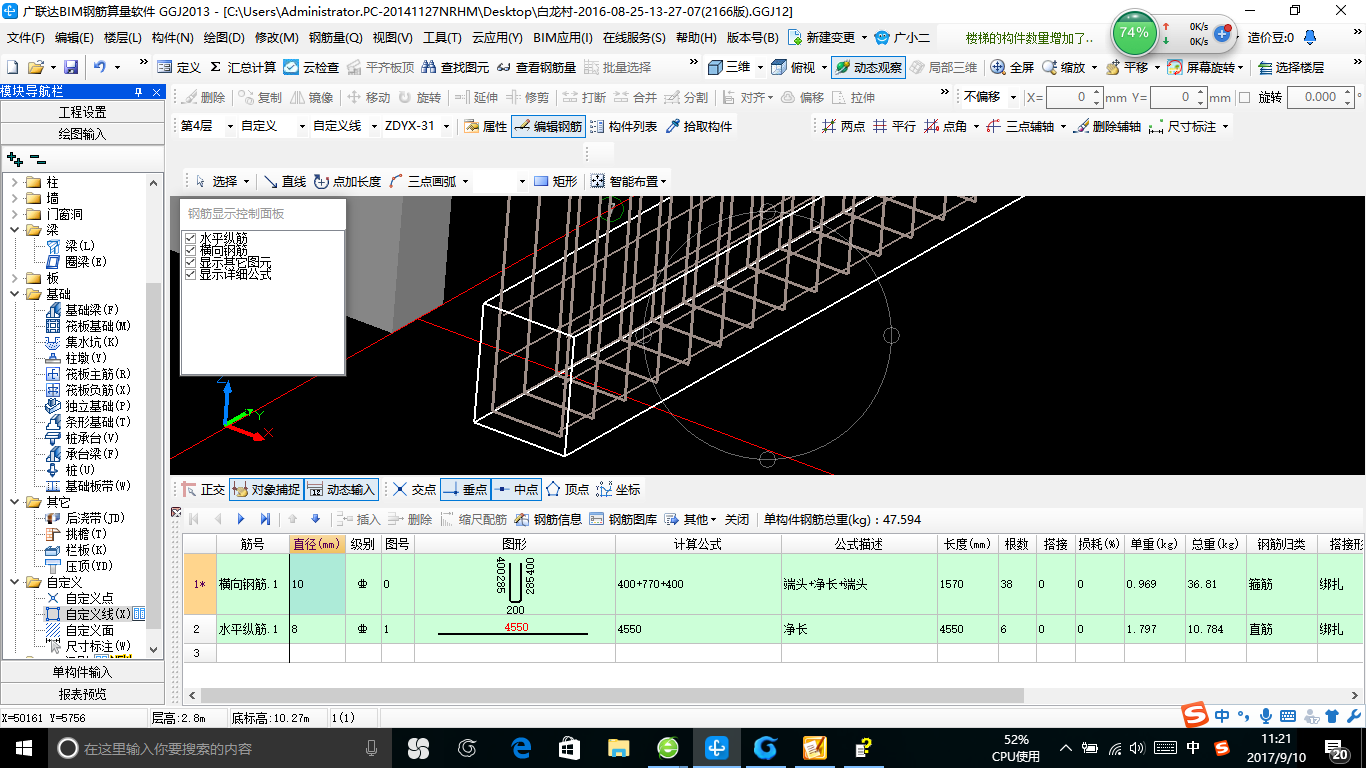Toggle 正交 orthogonal mode
Screen dimensions: 1366x768
coord(203,489)
